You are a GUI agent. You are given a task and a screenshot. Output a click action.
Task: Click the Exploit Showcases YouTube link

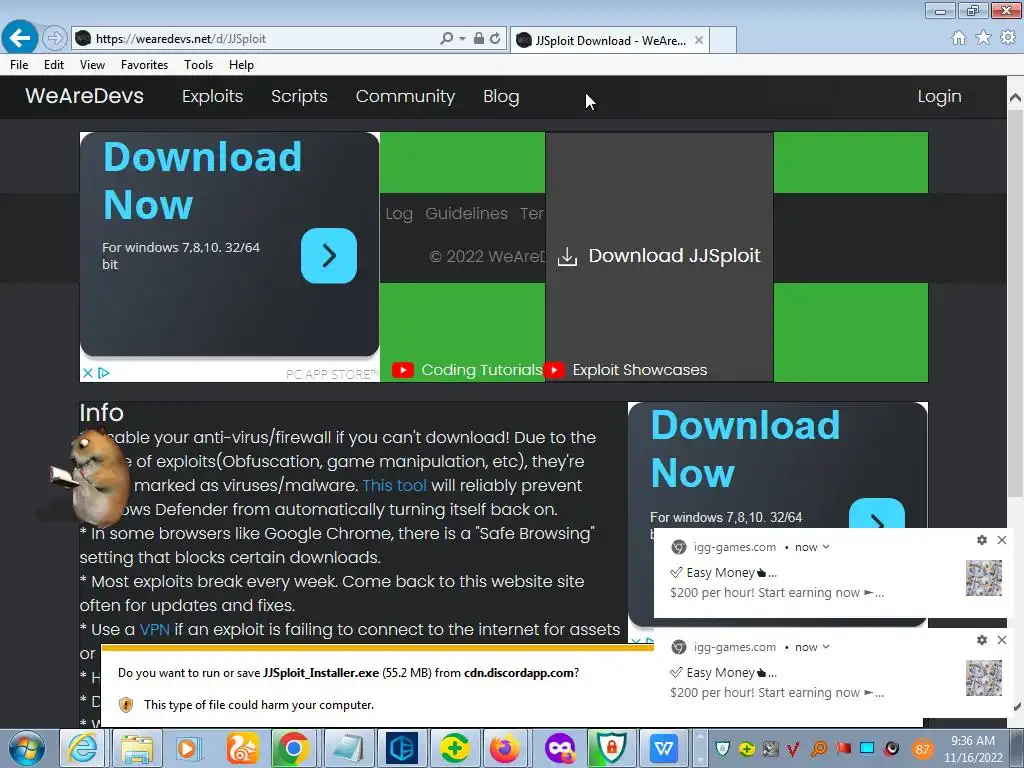coord(626,370)
